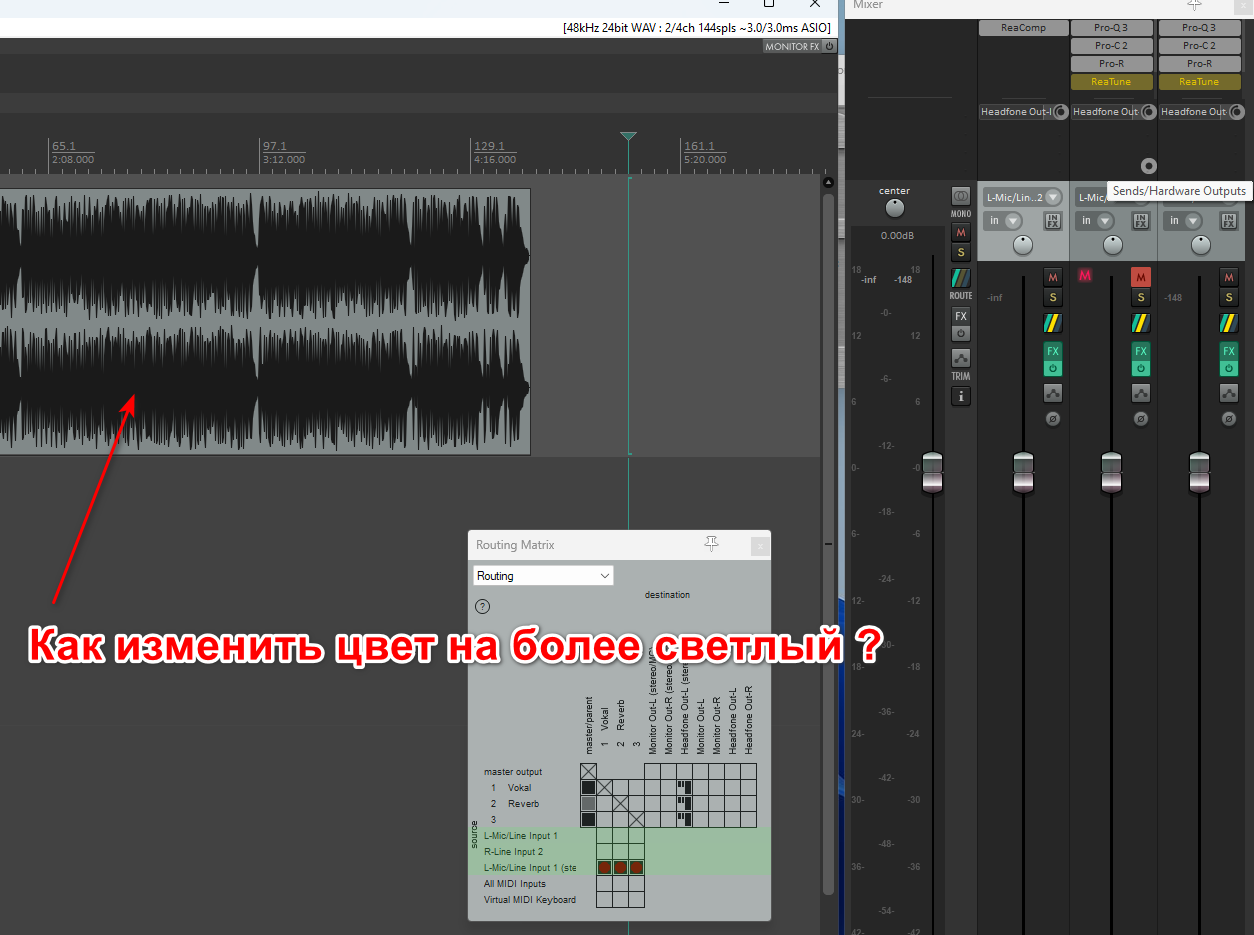Viewport: 1254px width, 935px height.
Task: Open envelope button on ReaComp track strip
Action: pyautogui.click(x=1052, y=394)
